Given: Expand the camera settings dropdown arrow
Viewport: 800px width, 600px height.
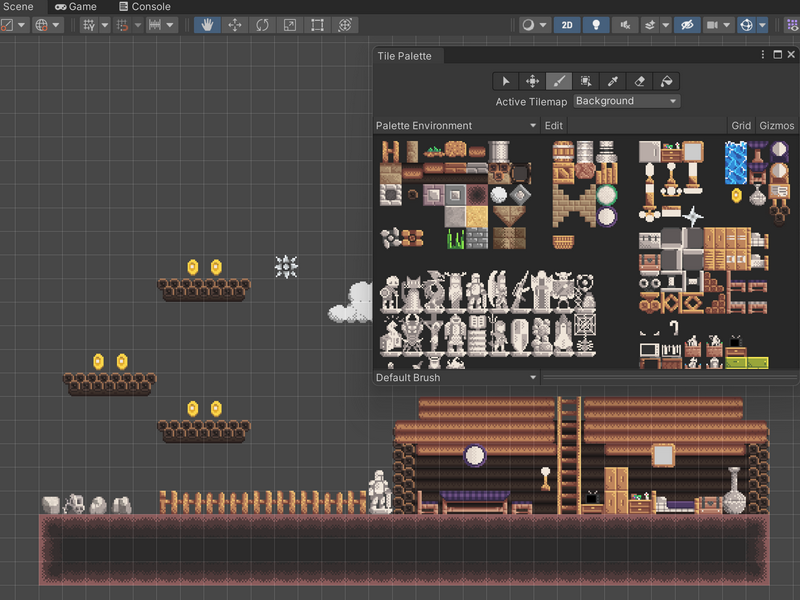Looking at the screenshot, I should click(727, 25).
